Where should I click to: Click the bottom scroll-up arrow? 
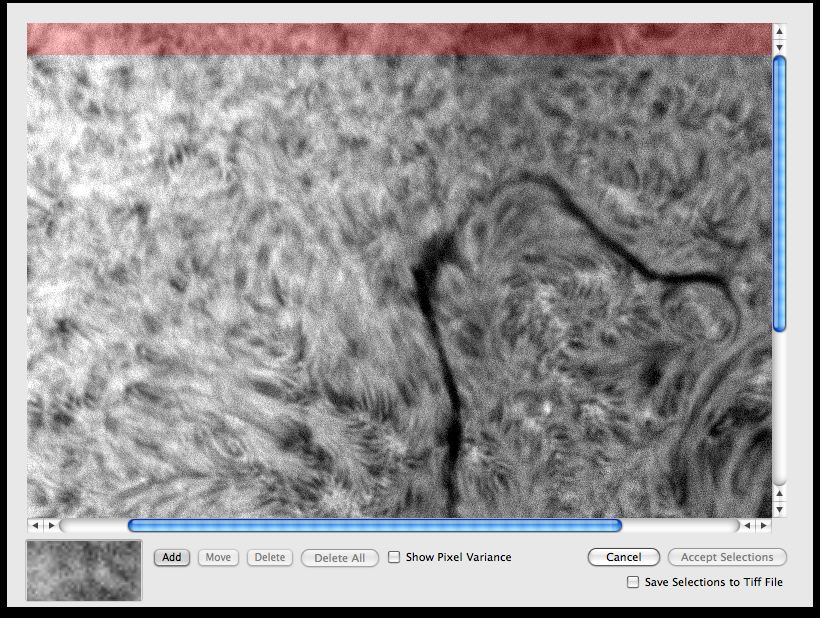(779, 493)
